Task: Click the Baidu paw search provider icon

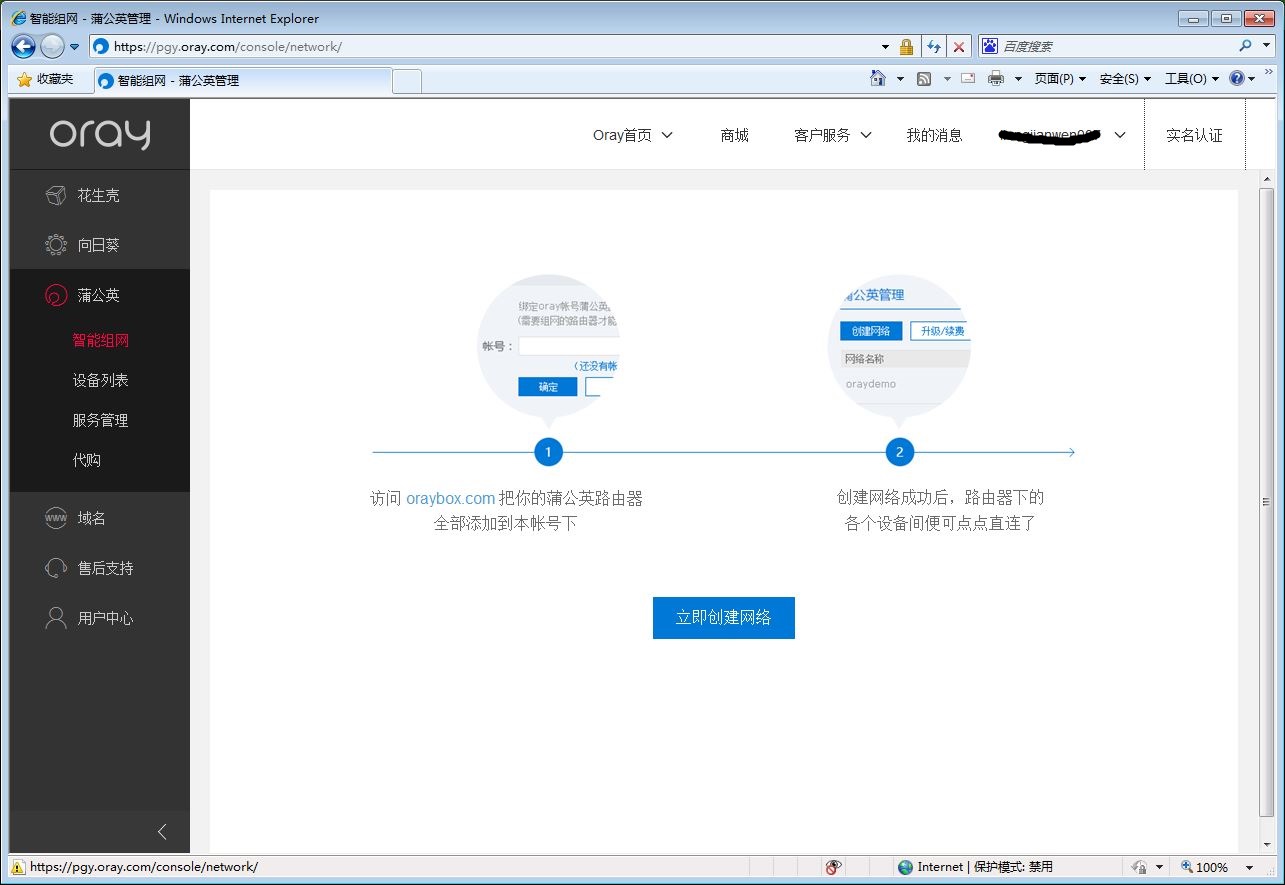Action: coord(990,46)
